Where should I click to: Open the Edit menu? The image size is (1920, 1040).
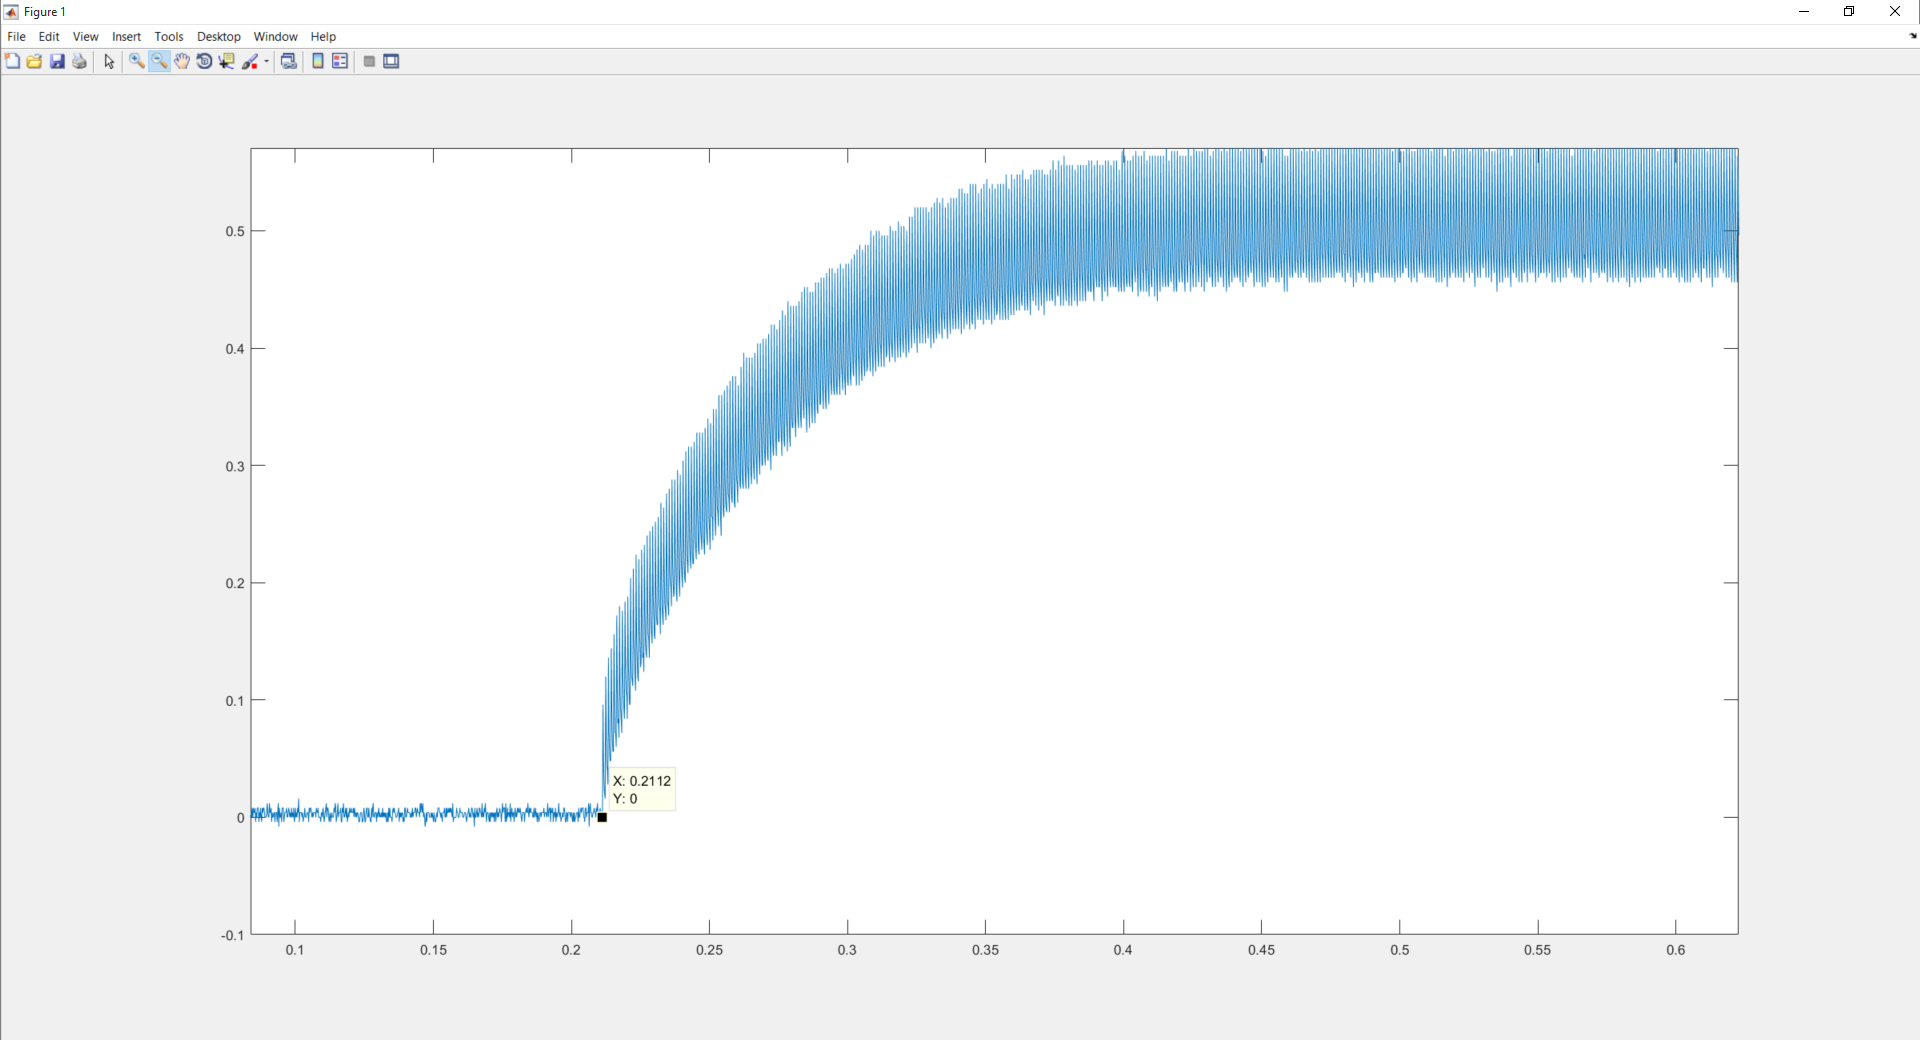pyautogui.click(x=49, y=37)
